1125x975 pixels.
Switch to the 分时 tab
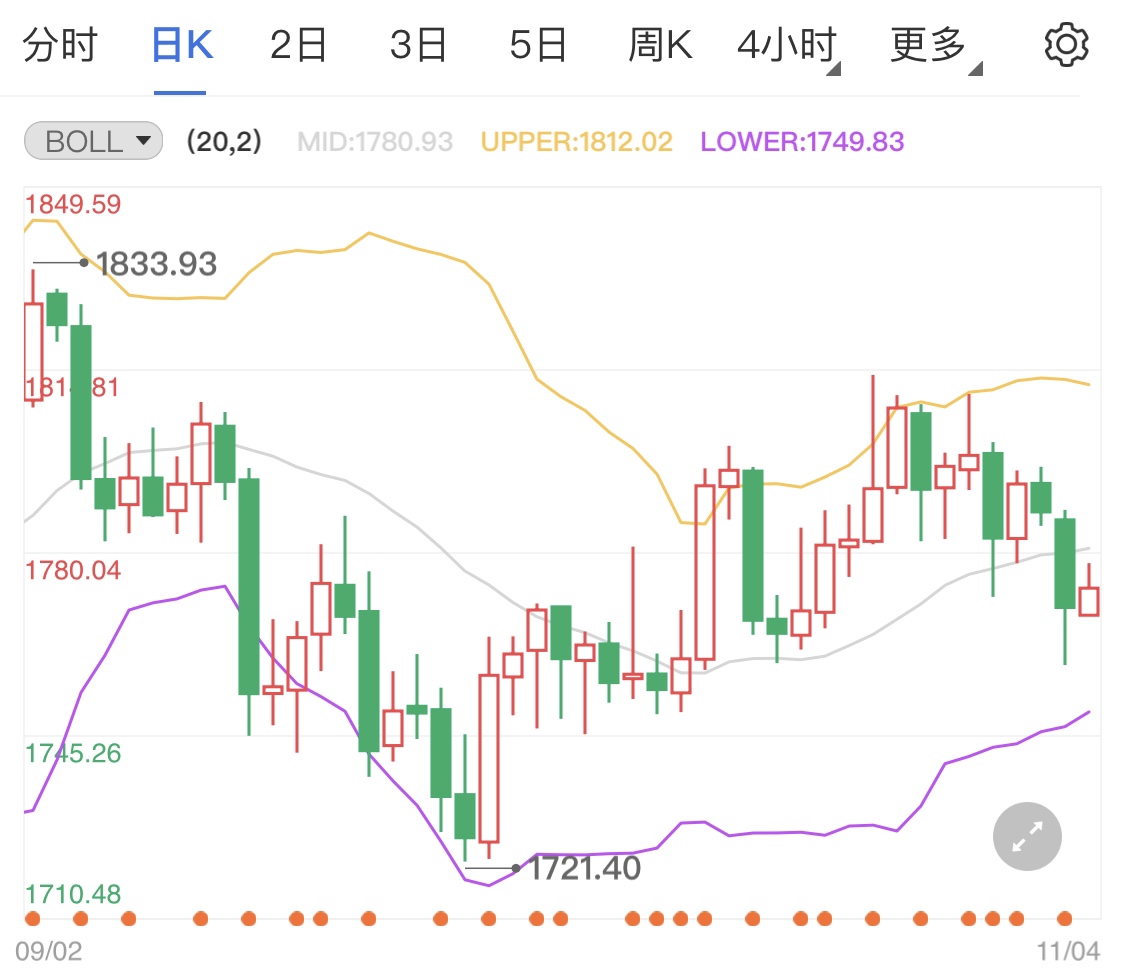pyautogui.click(x=60, y=45)
